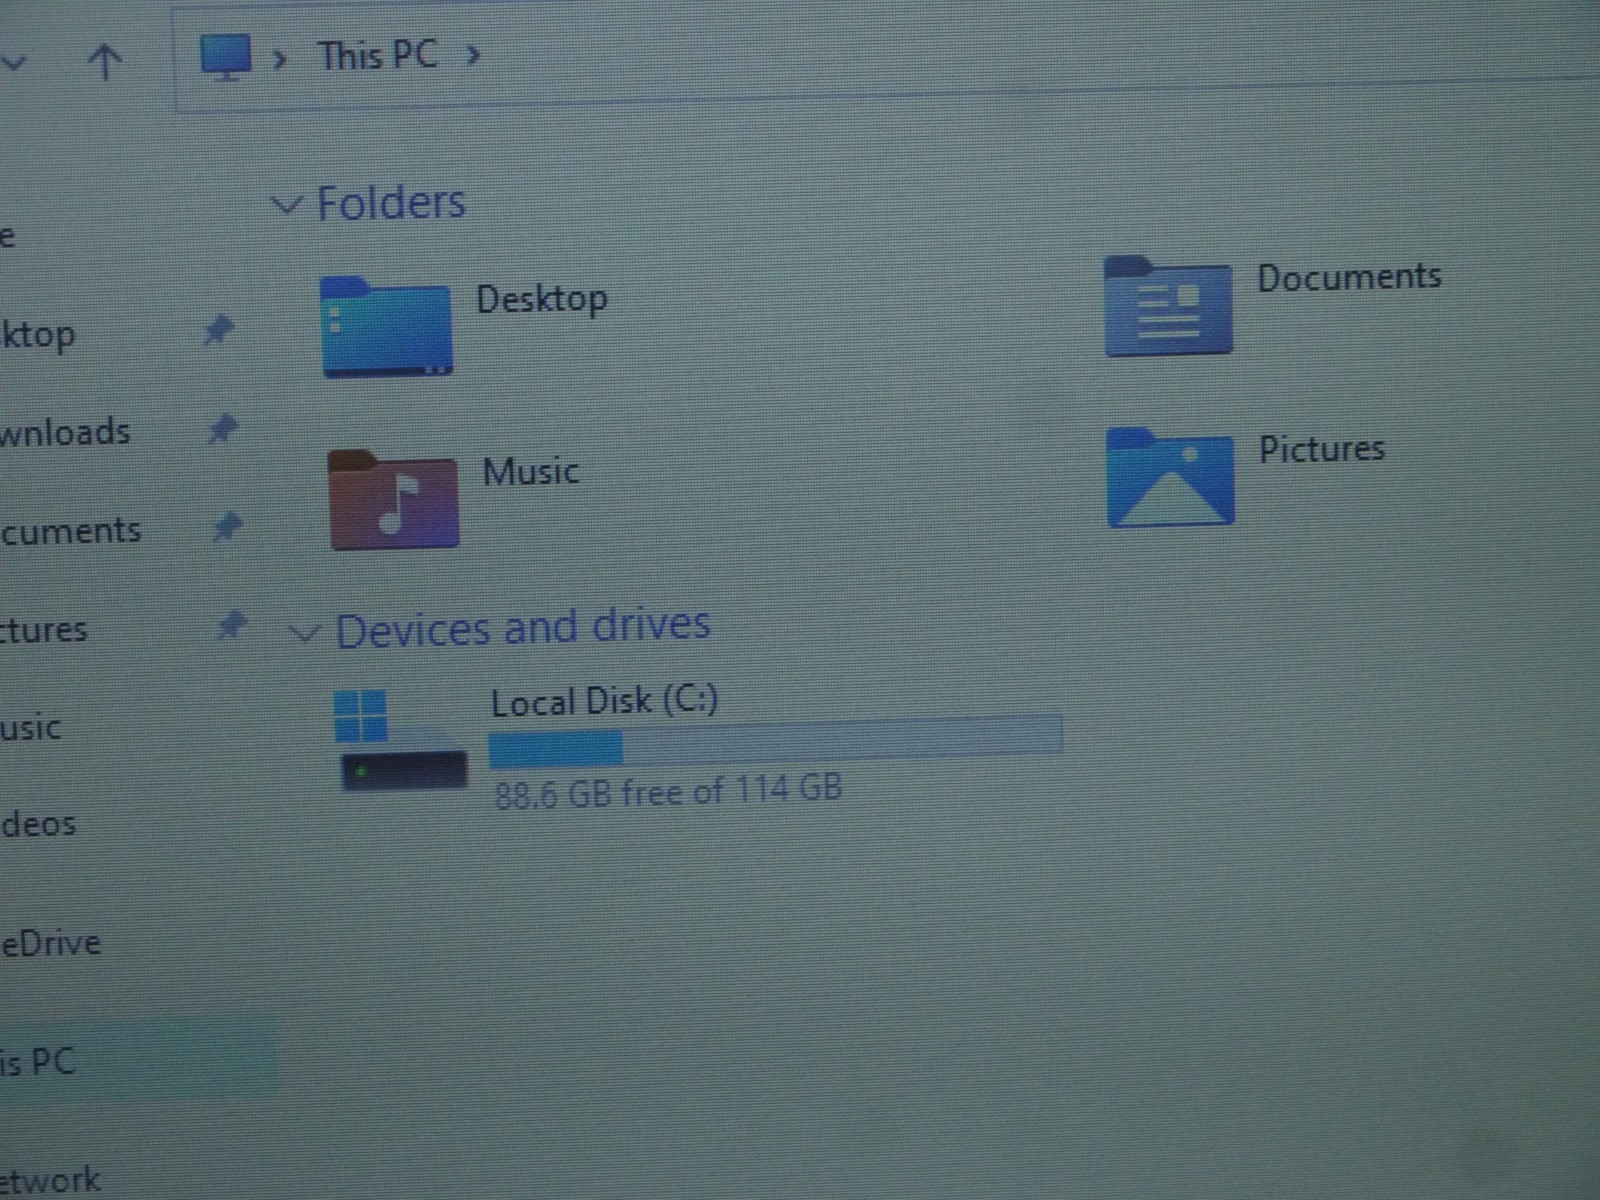The height and width of the screenshot is (1200, 1600).
Task: Open Network in the navigation pane
Action: [50, 1180]
